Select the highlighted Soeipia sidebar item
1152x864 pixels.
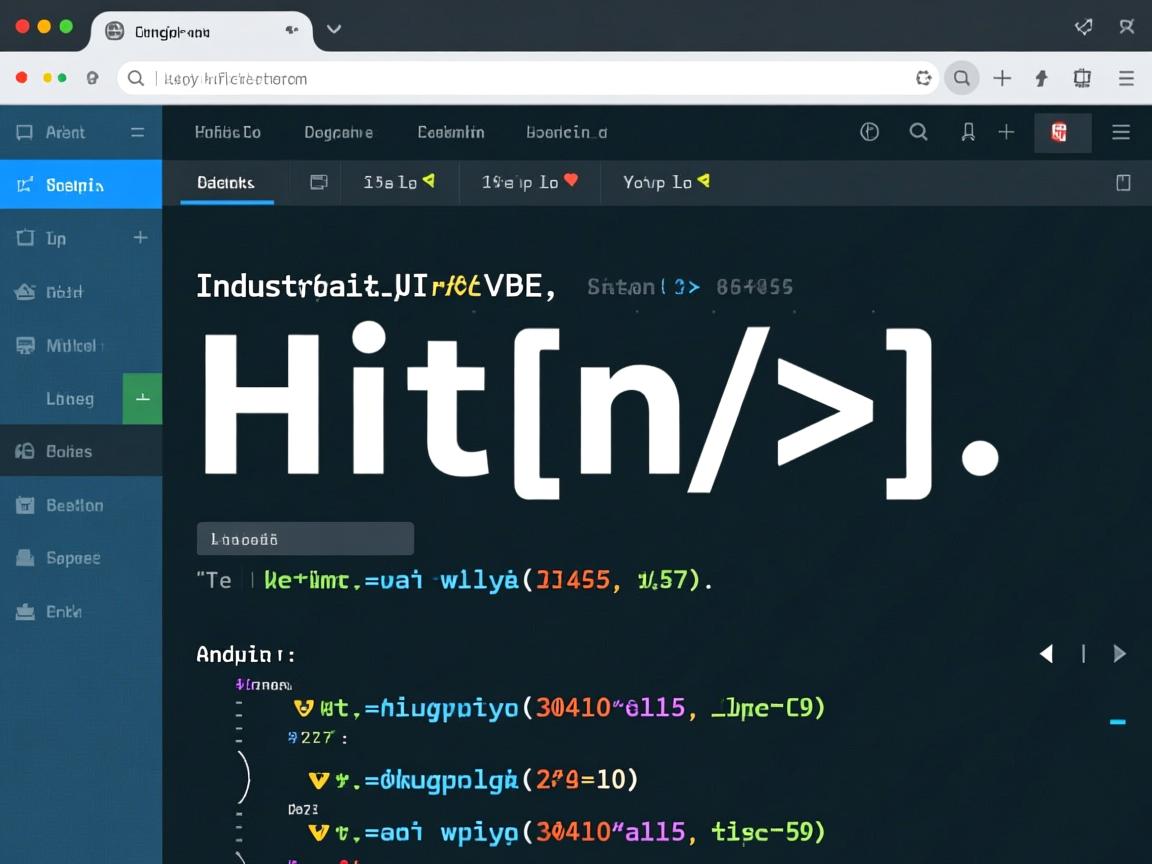[80, 185]
